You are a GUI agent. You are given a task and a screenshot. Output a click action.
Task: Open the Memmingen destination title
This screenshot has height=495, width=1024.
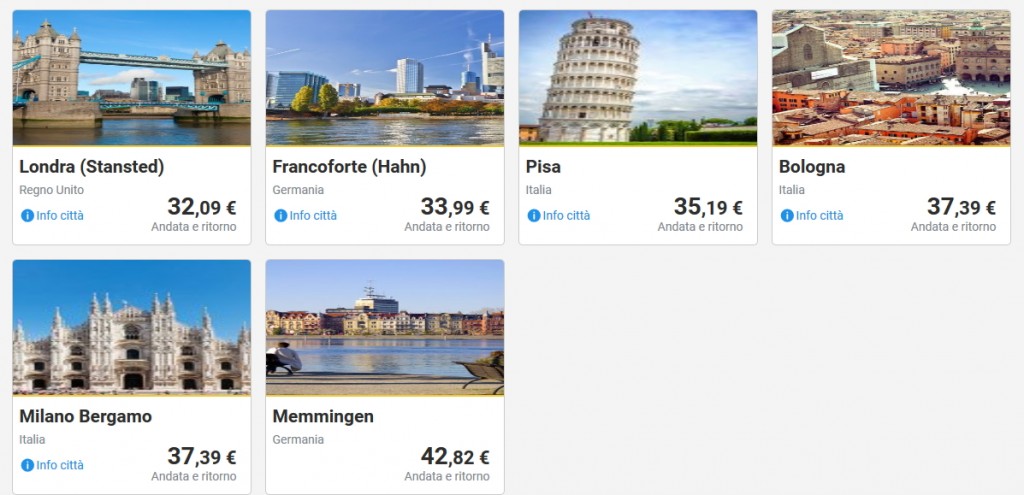pyautogui.click(x=323, y=416)
